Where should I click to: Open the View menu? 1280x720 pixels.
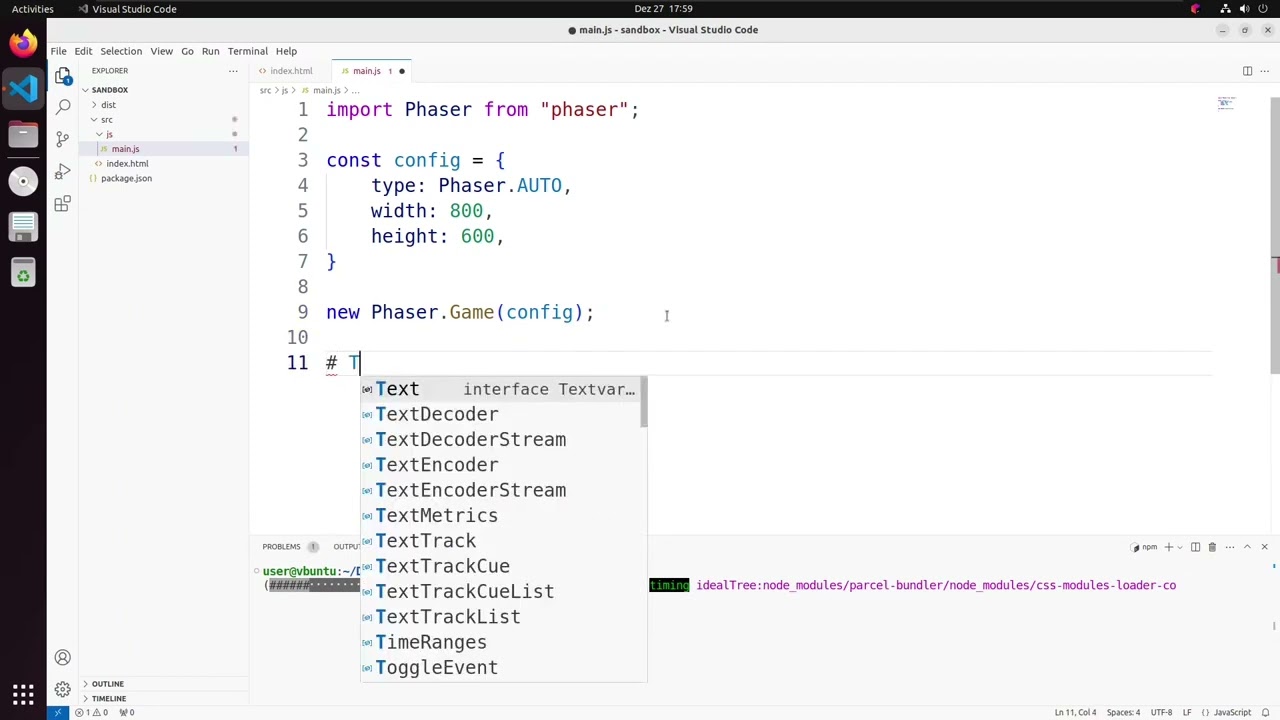coord(161,51)
